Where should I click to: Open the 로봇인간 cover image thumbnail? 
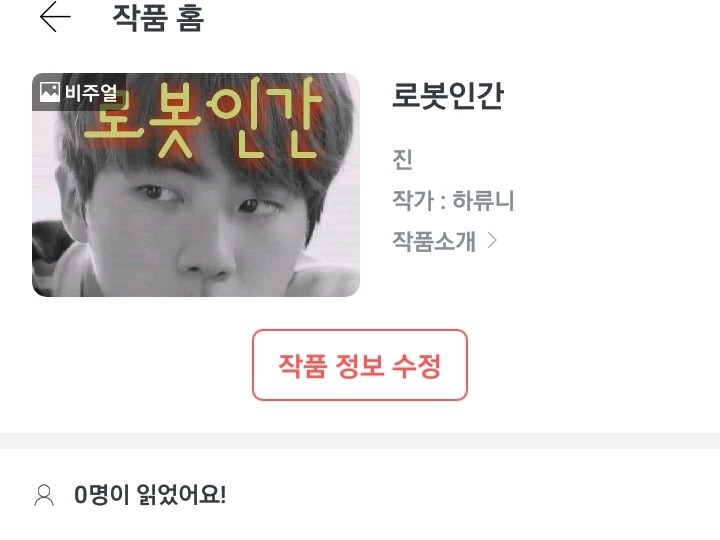coord(196,185)
